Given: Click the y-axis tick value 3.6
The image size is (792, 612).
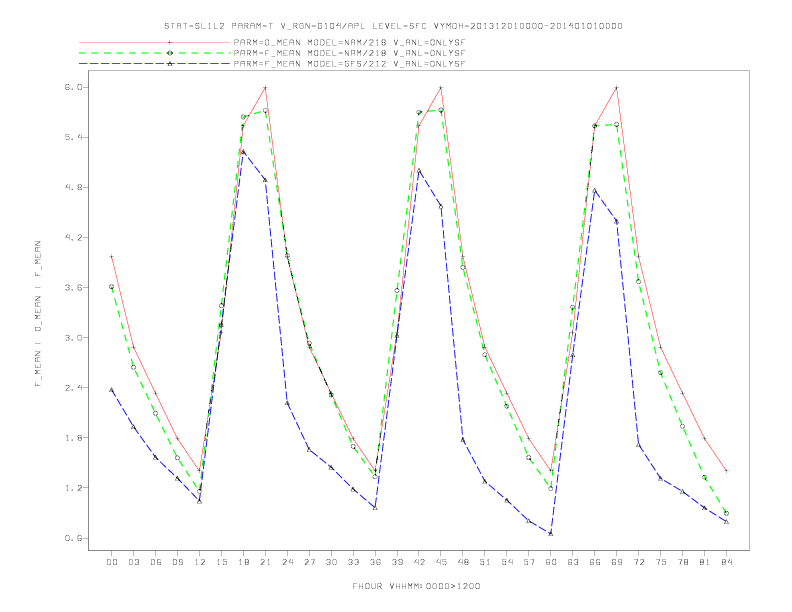Looking at the screenshot, I should [x=73, y=287].
